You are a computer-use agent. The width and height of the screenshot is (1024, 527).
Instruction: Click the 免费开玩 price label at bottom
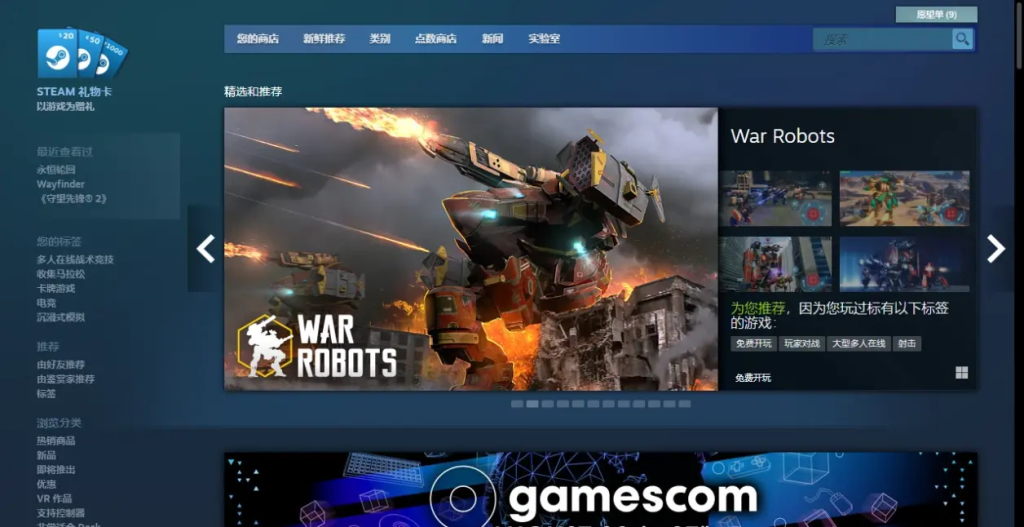click(753, 377)
